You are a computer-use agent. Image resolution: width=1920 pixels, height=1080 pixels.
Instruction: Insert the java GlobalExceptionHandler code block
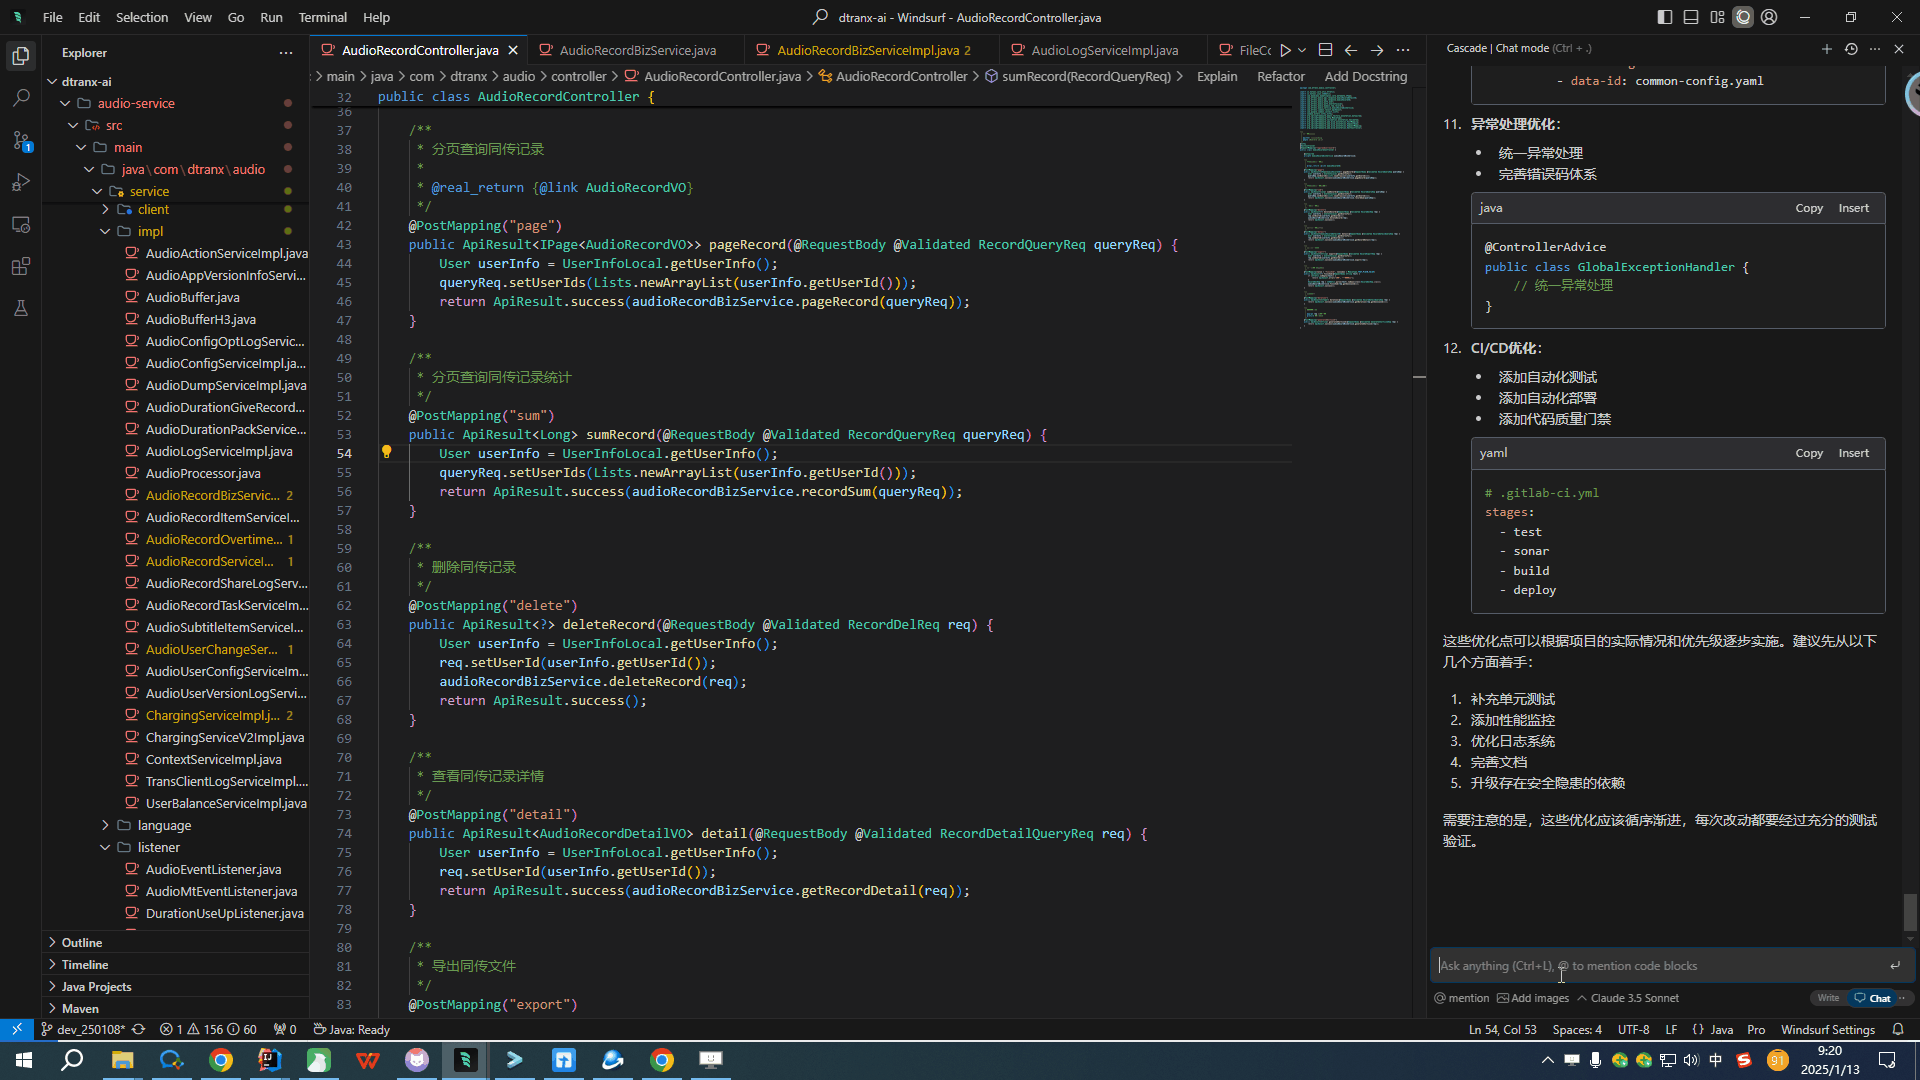pos(1853,208)
